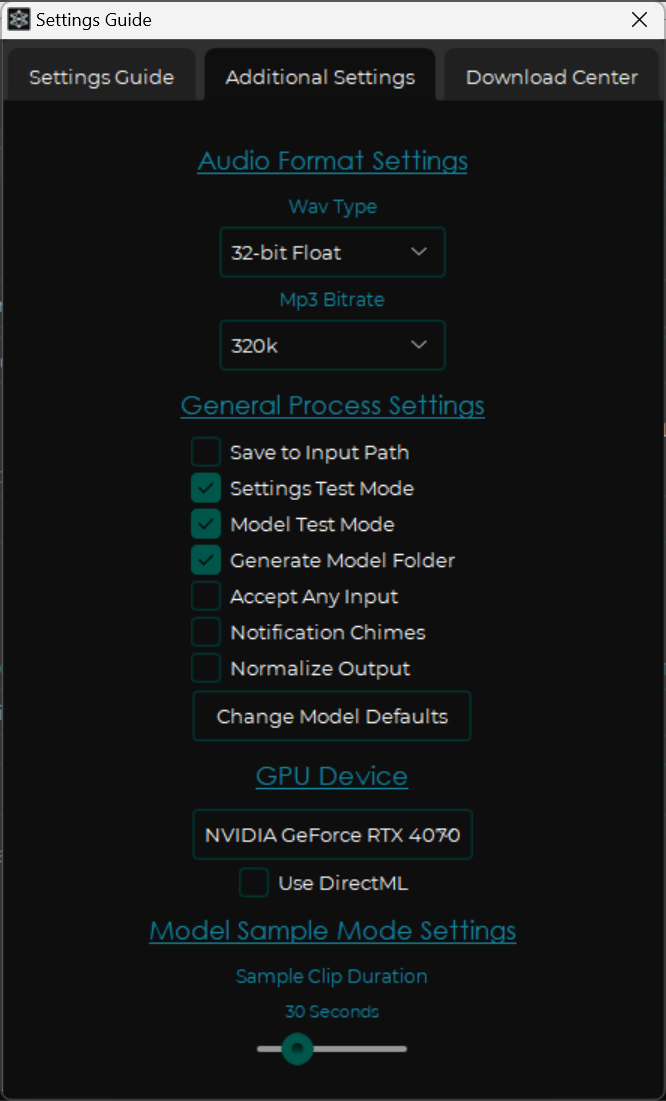Viewport: 666px width, 1101px height.
Task: Select 32-bit Float in Wav Type
Action: 332,252
